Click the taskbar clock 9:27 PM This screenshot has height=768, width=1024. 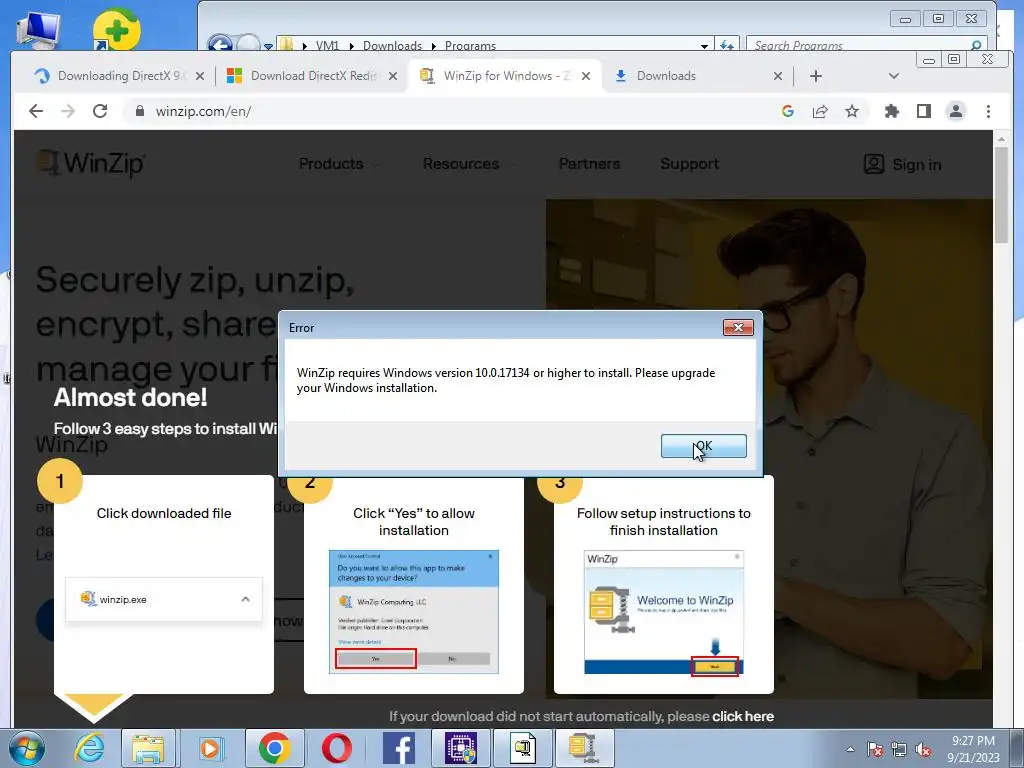coord(973,749)
